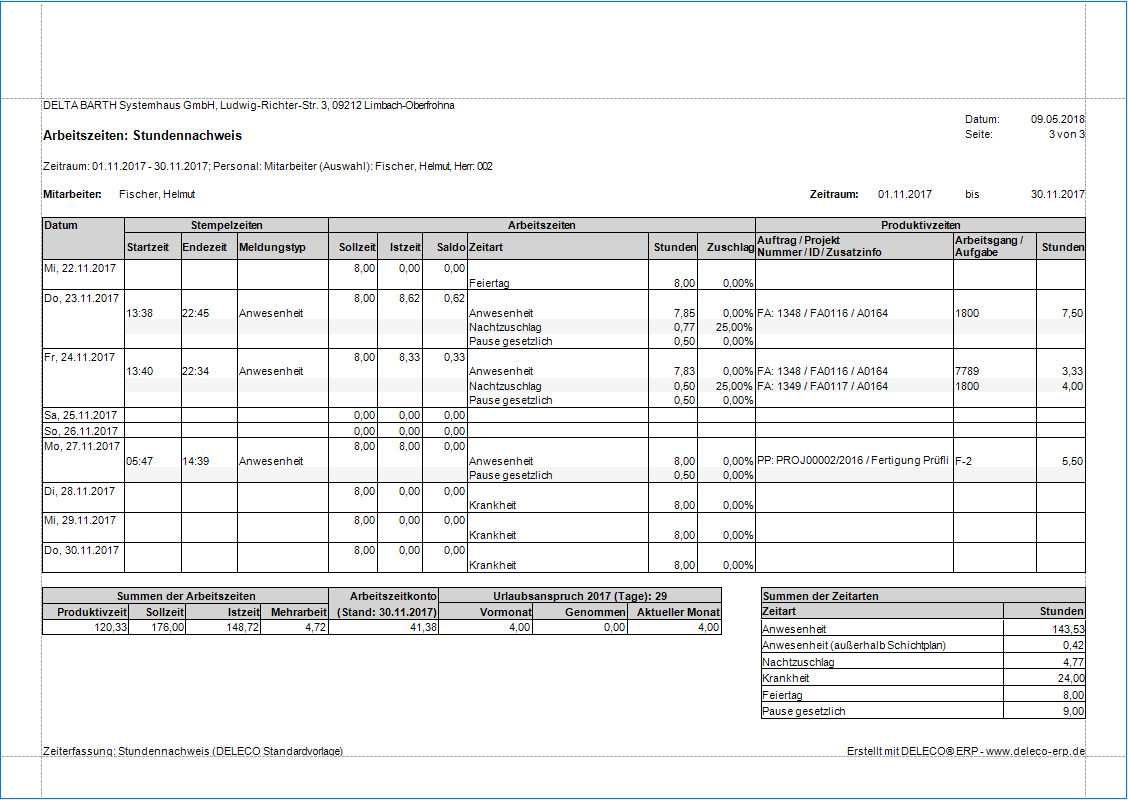Click the "Zuschlag" column header

tap(729, 247)
